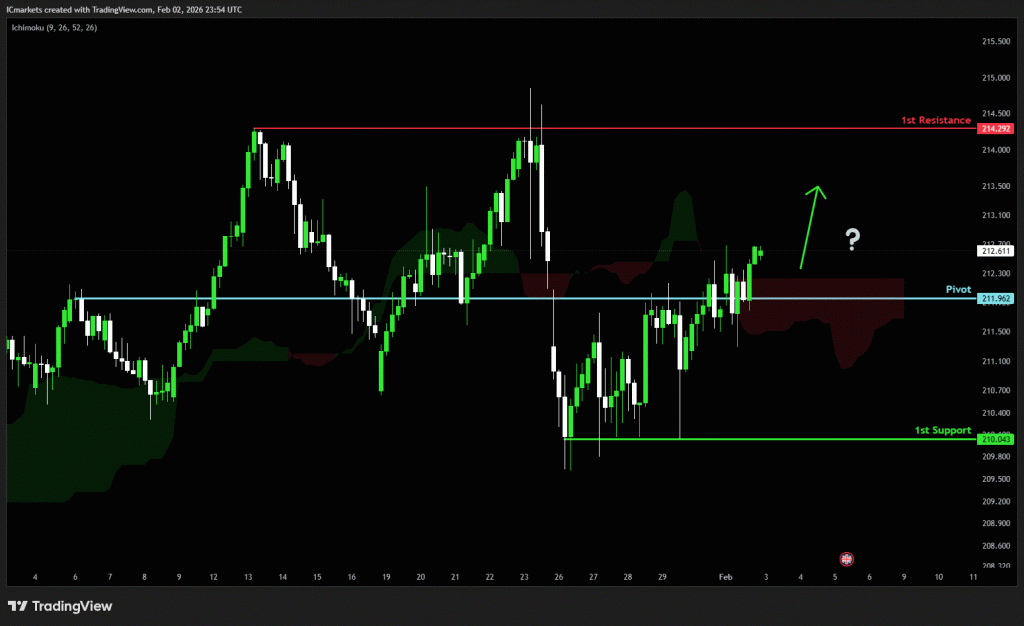The height and width of the screenshot is (626, 1024).
Task: Click the red 214.292 resistance price tag
Action: point(997,129)
